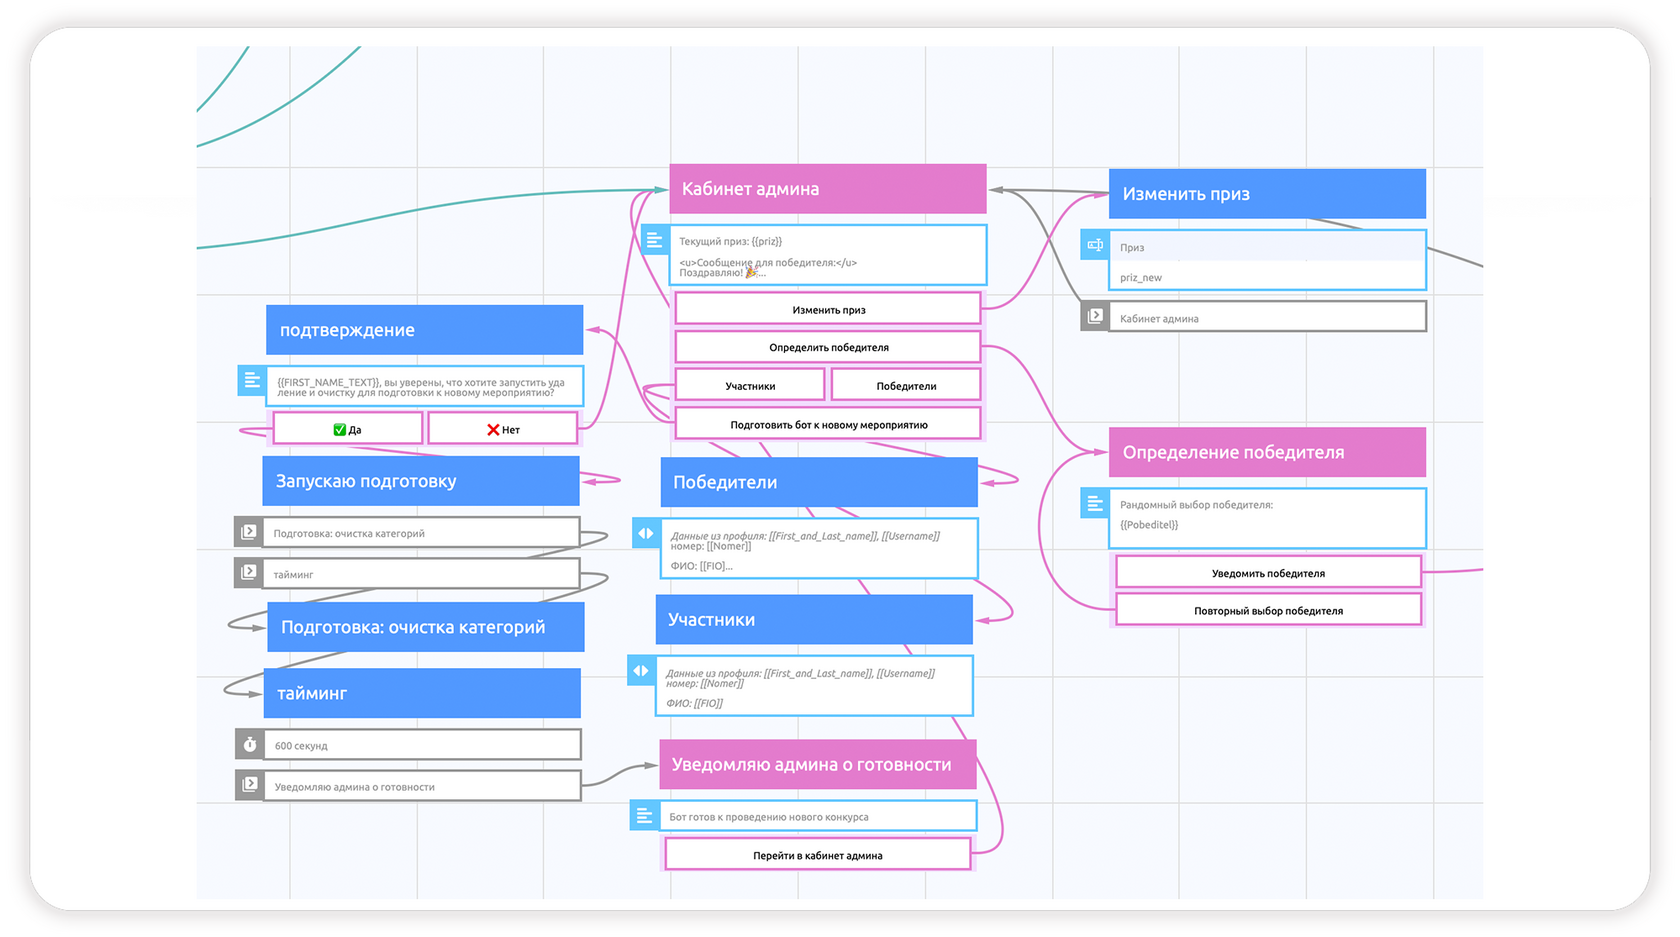1680x937 pixels.
Task: Open 'Кабинет админа' transition row in Изменить приз
Action: point(1268,317)
